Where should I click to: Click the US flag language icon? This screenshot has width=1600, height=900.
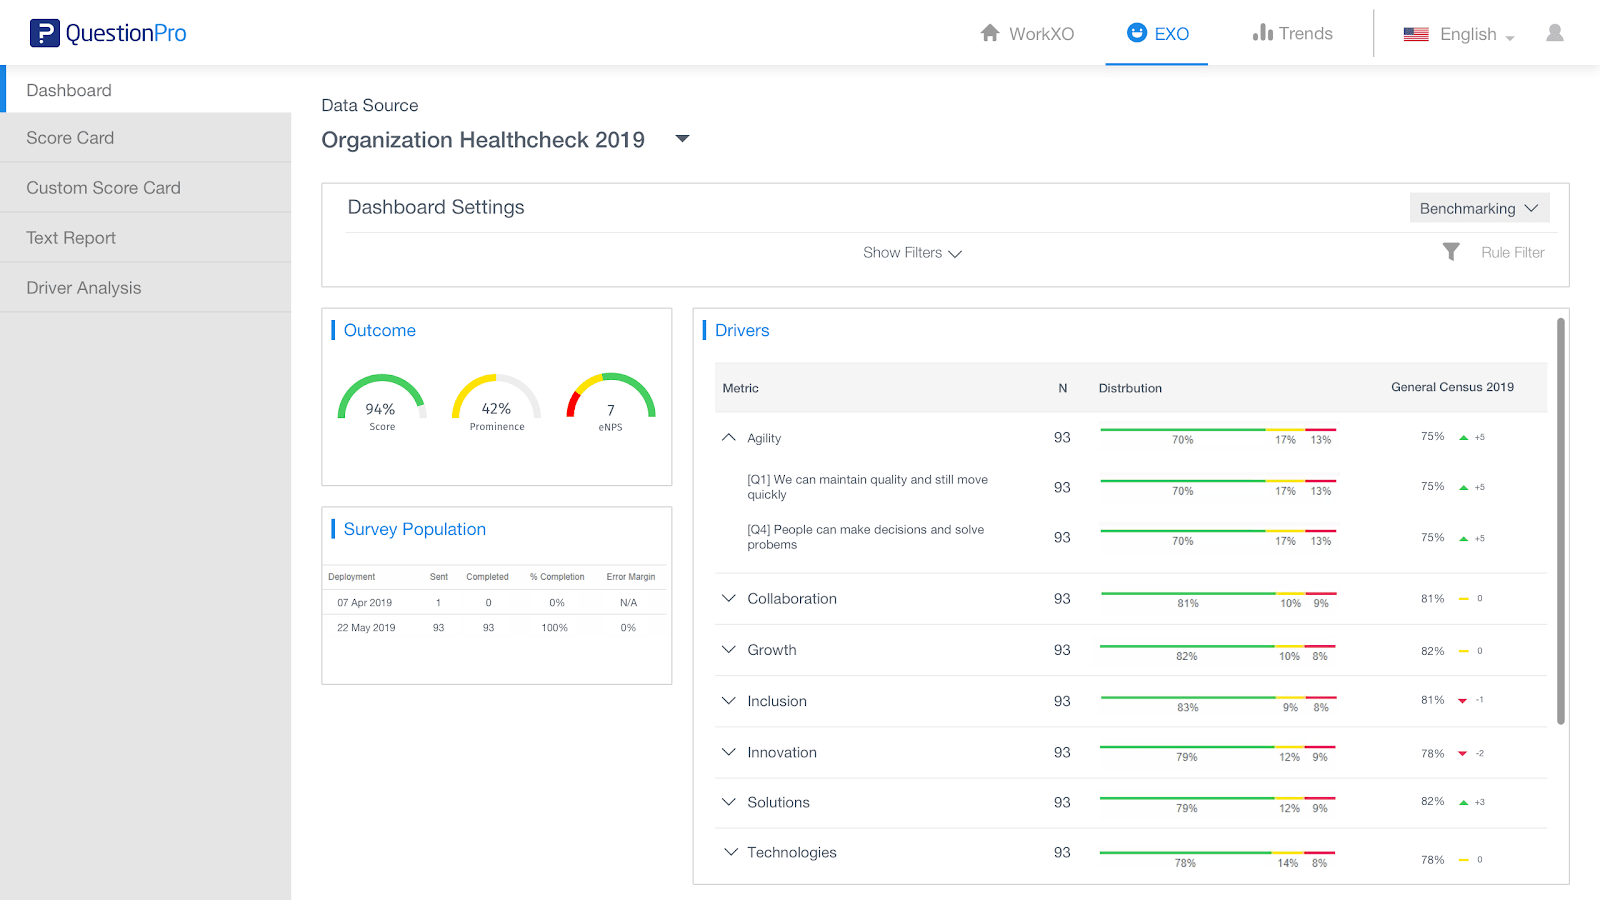1415,34
